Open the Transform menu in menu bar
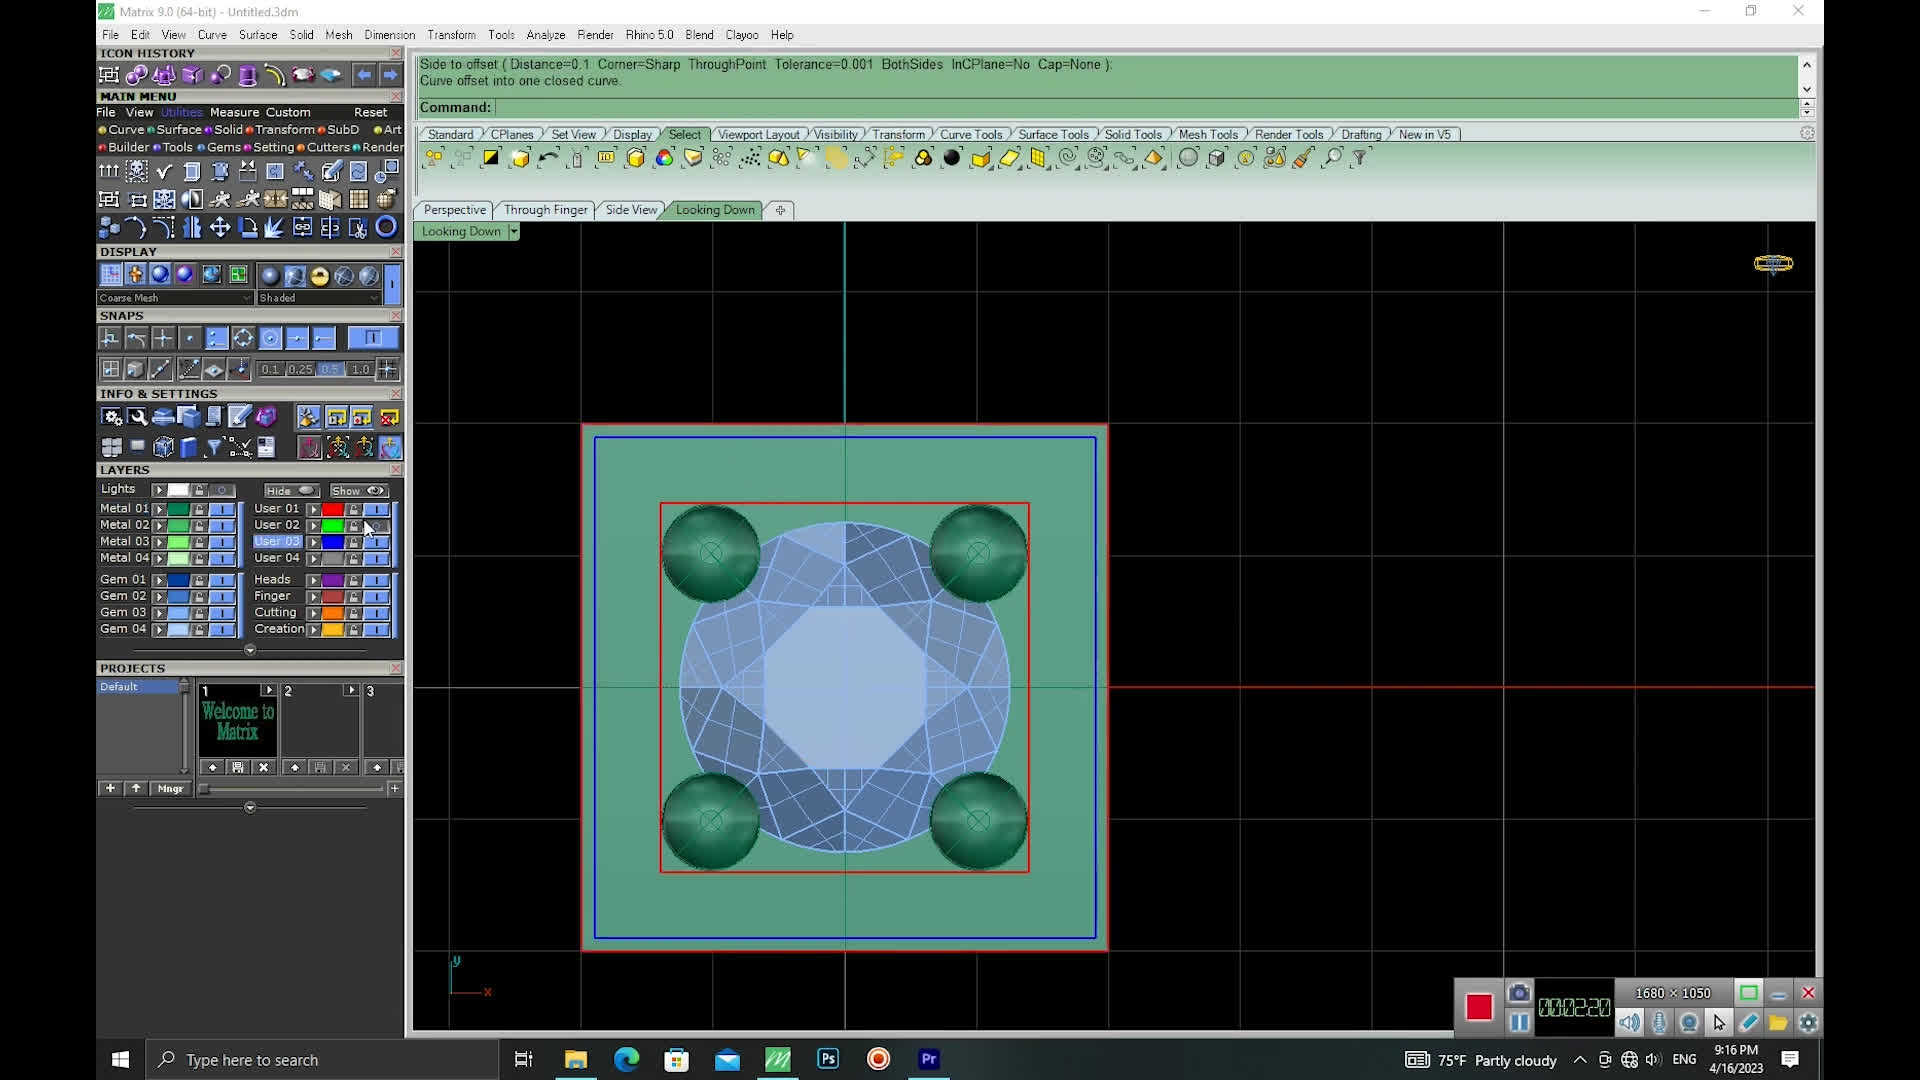This screenshot has height=1080, width=1920. point(451,35)
